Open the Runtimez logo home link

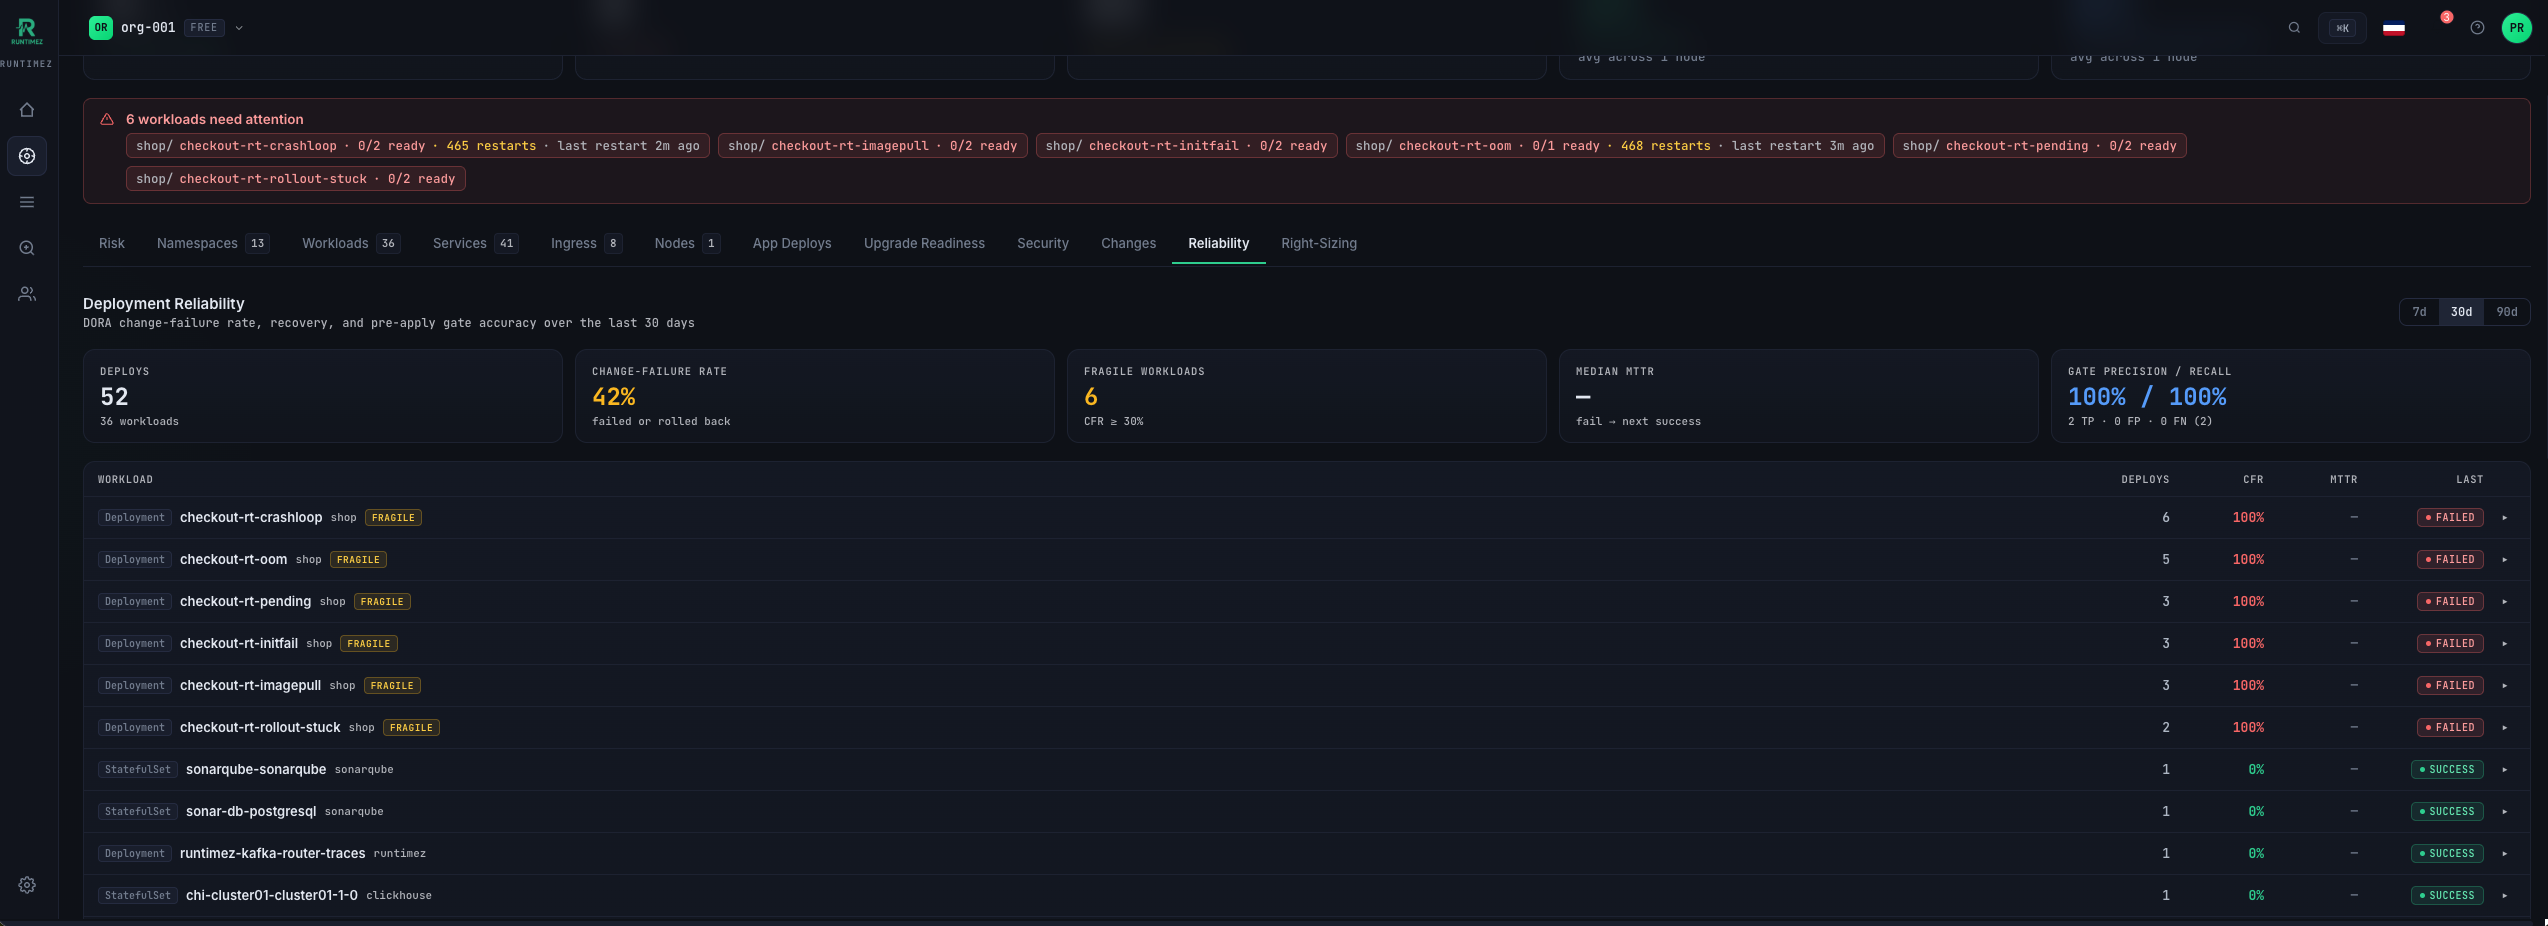pyautogui.click(x=27, y=30)
